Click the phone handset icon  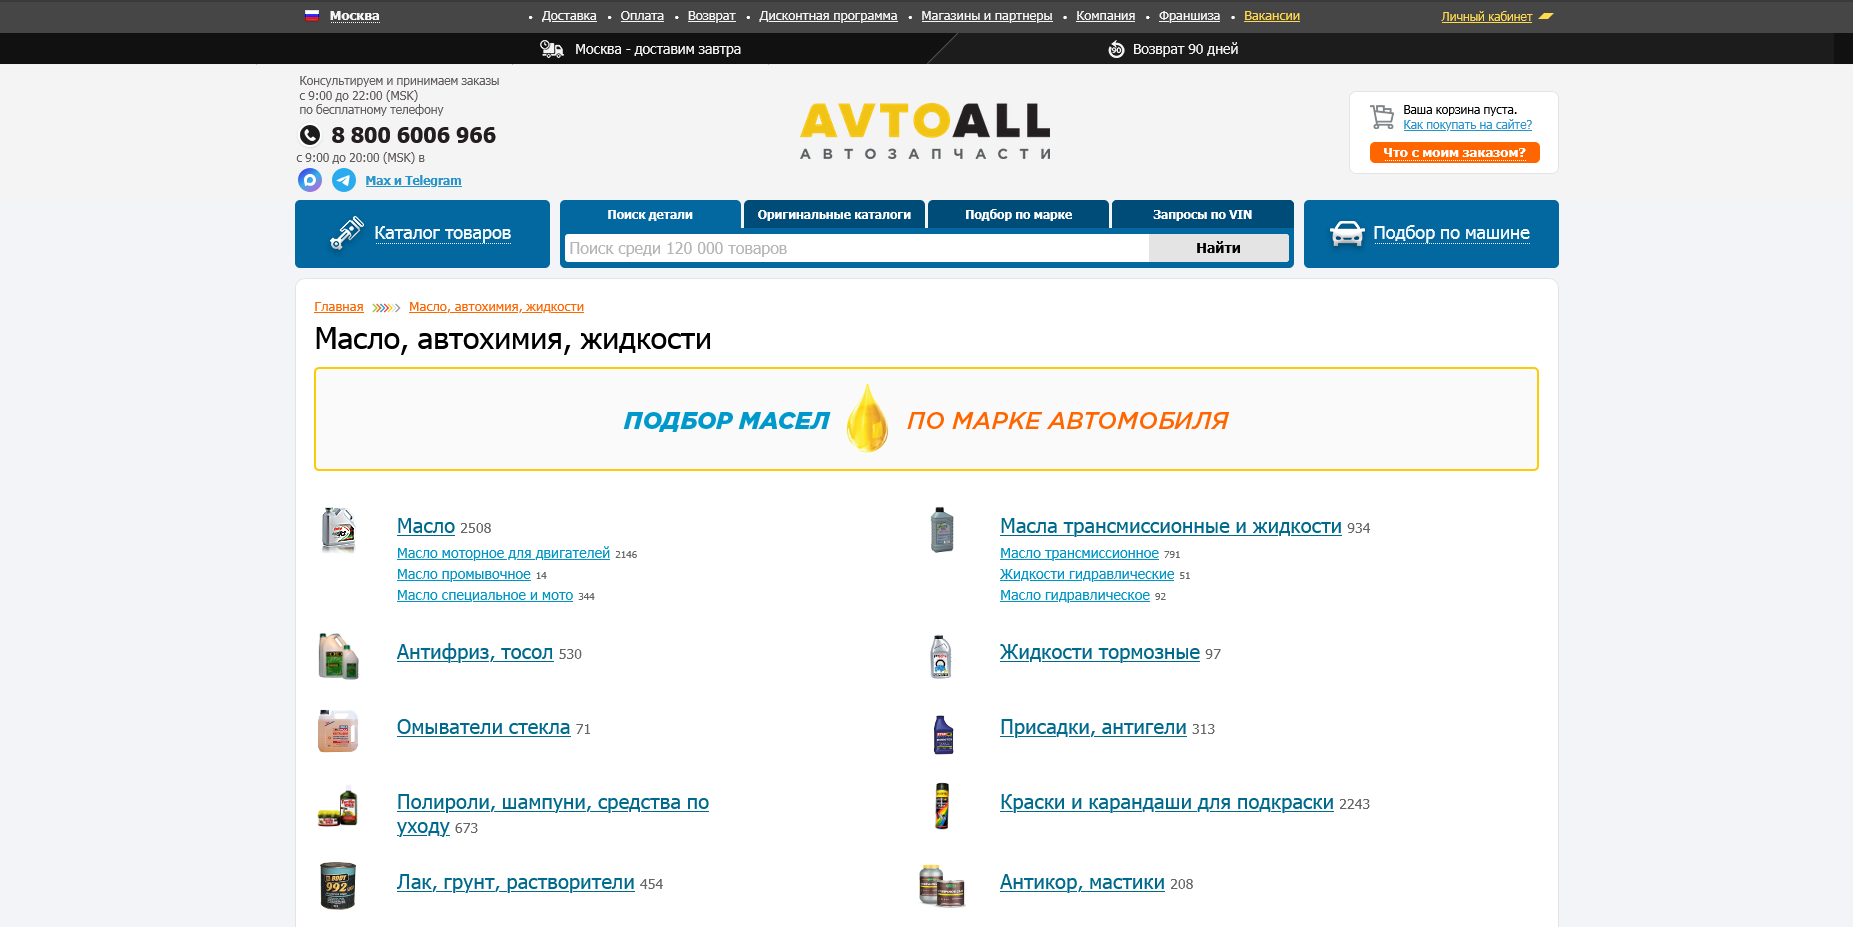(x=310, y=135)
